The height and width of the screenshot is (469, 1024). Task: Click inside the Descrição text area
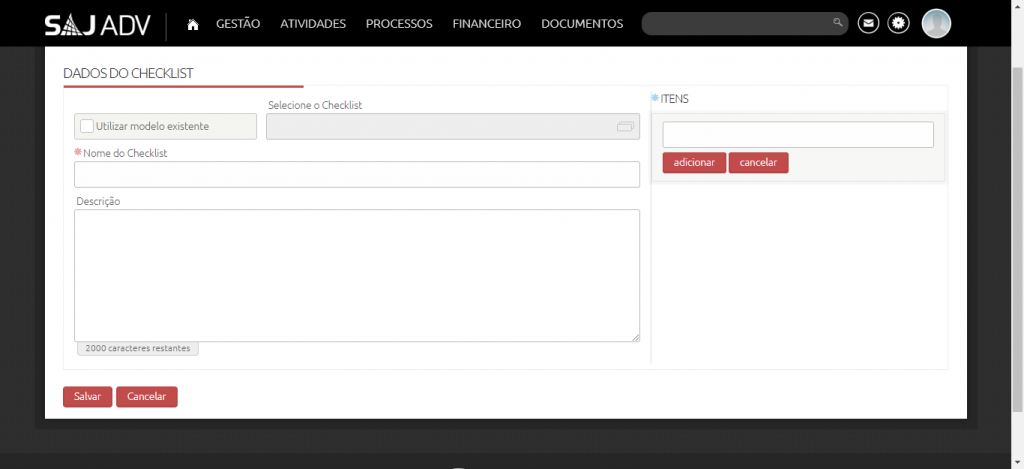pos(357,275)
